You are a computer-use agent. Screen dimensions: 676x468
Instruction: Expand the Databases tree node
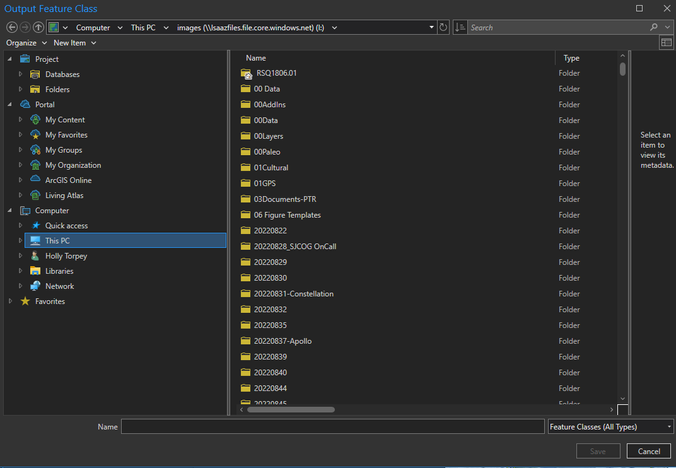pos(20,74)
